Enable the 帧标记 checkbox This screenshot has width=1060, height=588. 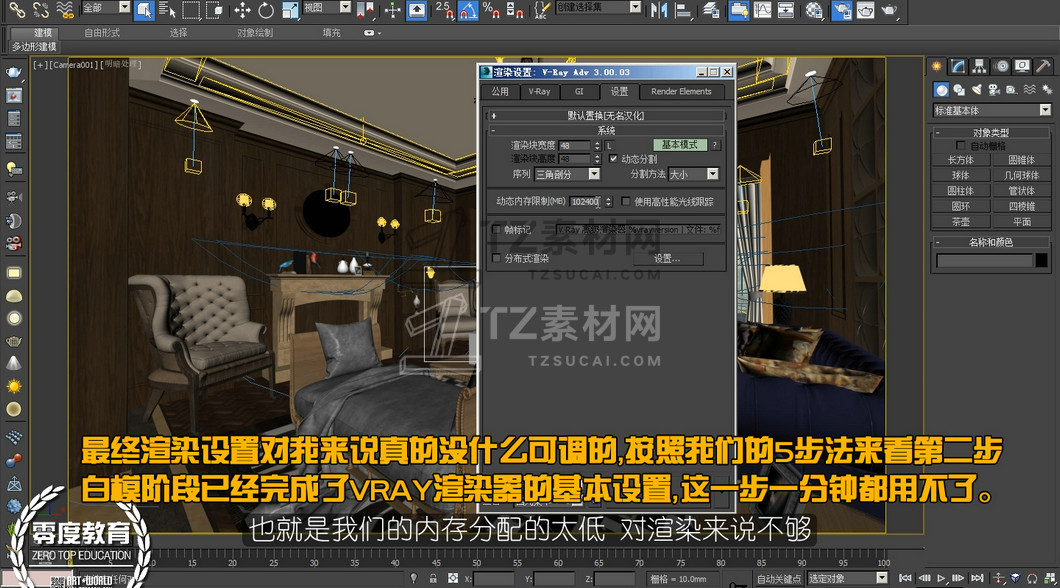click(x=496, y=230)
